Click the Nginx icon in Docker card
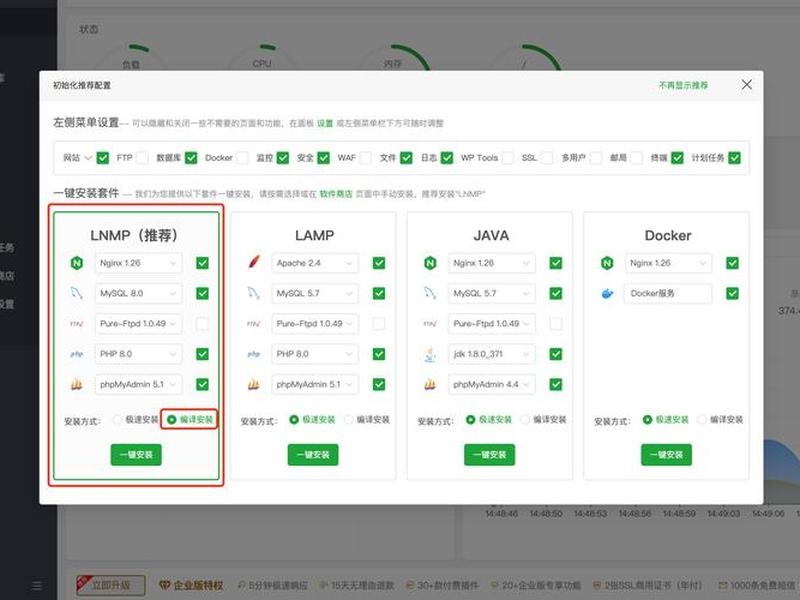The image size is (800, 600). [x=607, y=263]
